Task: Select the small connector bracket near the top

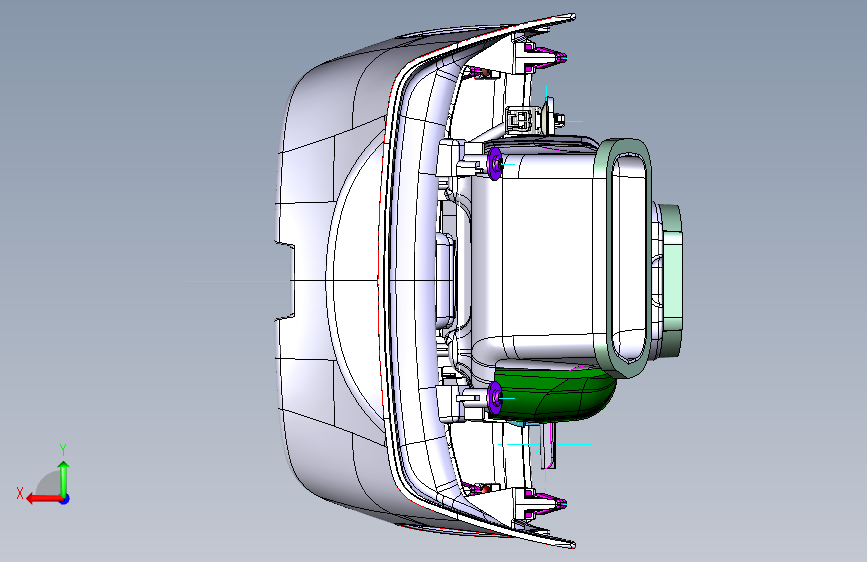Action: (x=520, y=119)
